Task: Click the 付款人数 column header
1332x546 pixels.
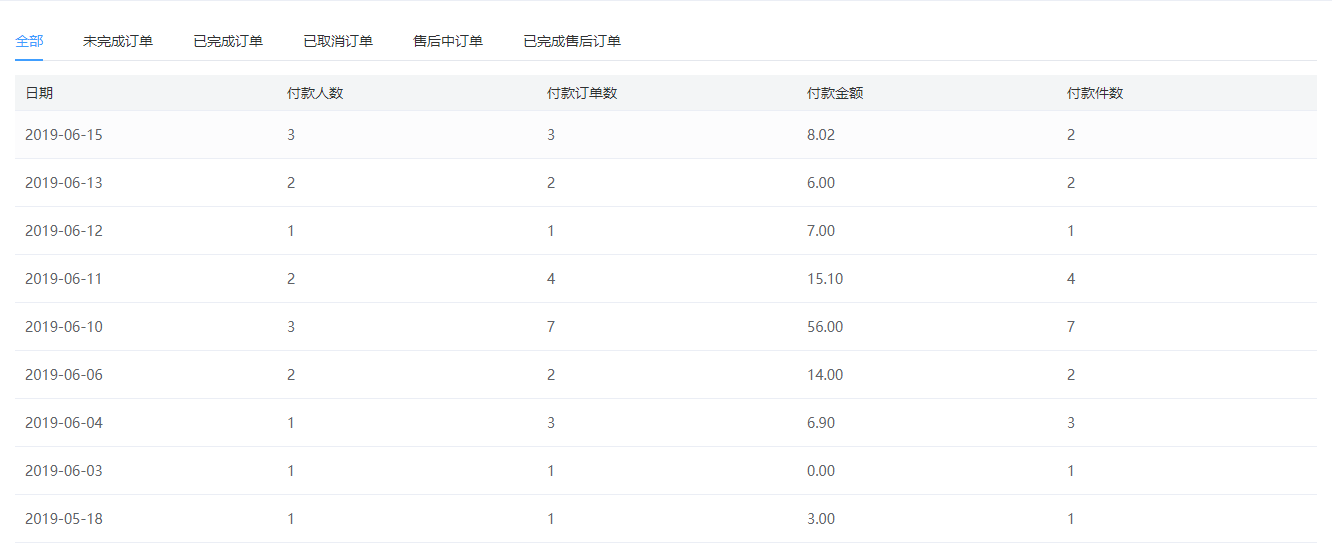Action: [x=315, y=93]
